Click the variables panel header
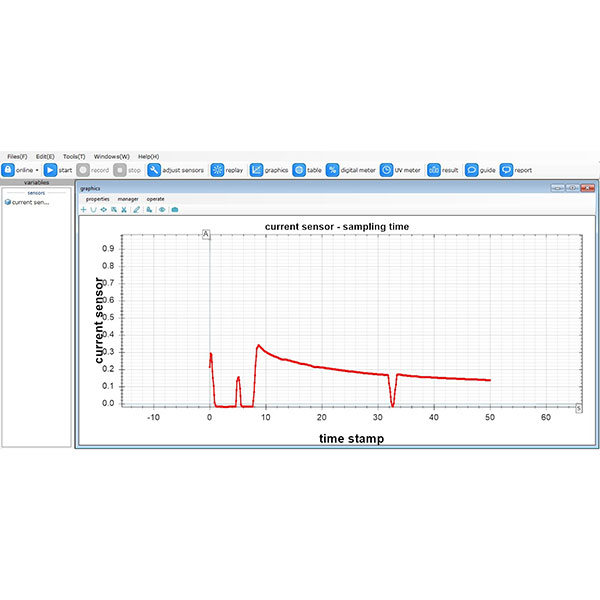This screenshot has width=600, height=600. point(36,182)
